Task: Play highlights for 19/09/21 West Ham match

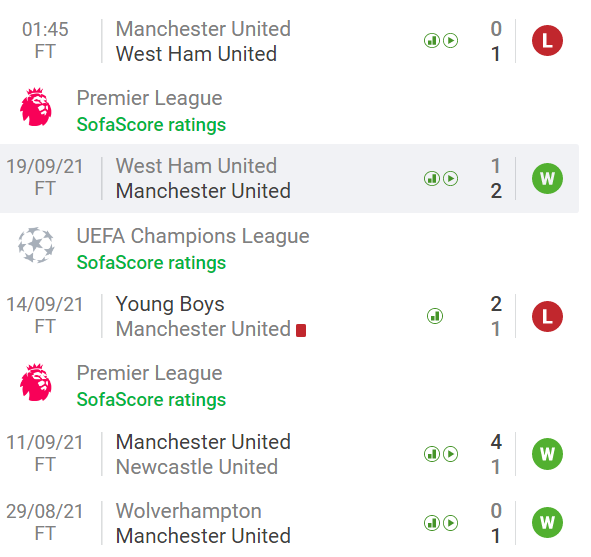Action: coord(450,179)
